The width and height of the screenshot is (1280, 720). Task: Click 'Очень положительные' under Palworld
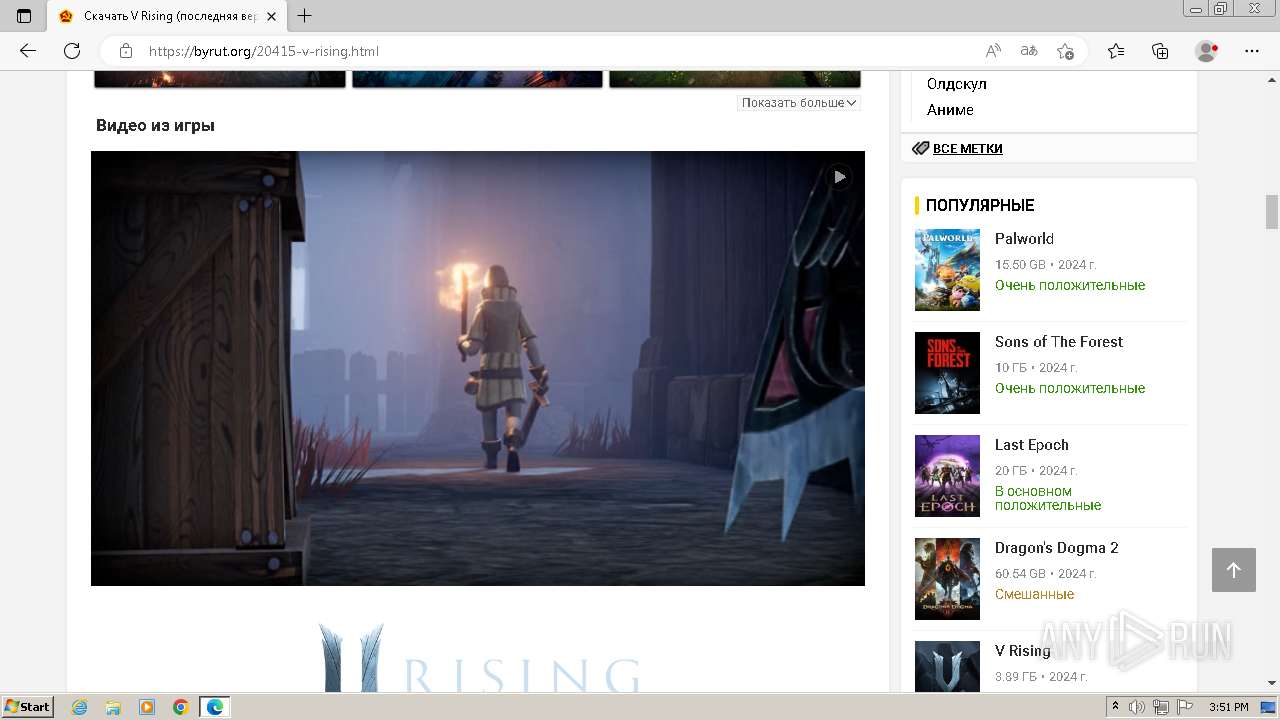(x=1070, y=285)
